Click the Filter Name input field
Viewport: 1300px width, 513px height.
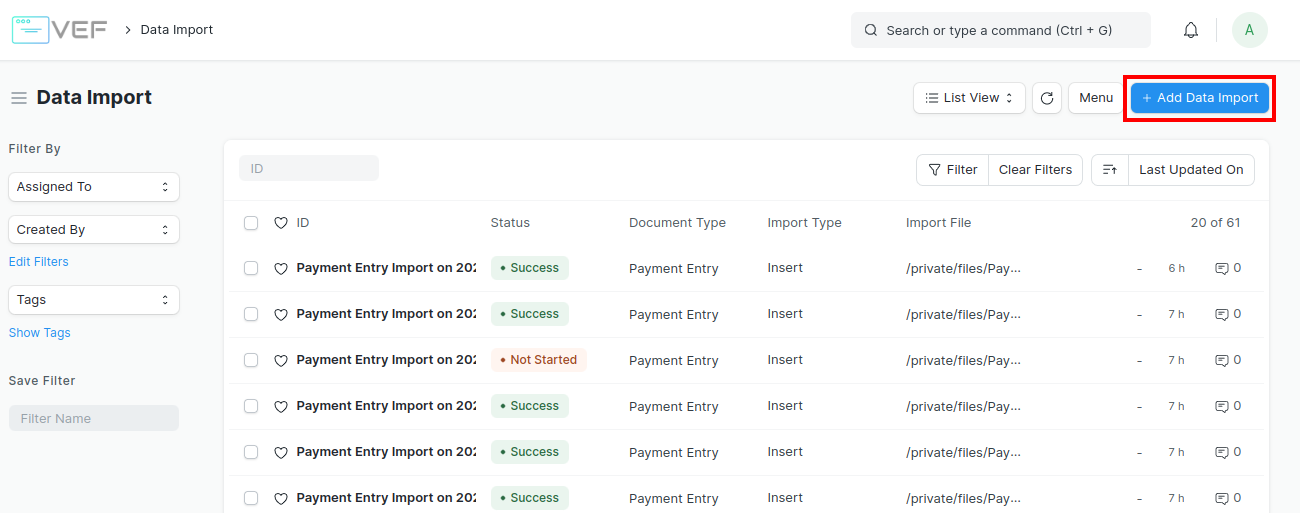click(94, 418)
